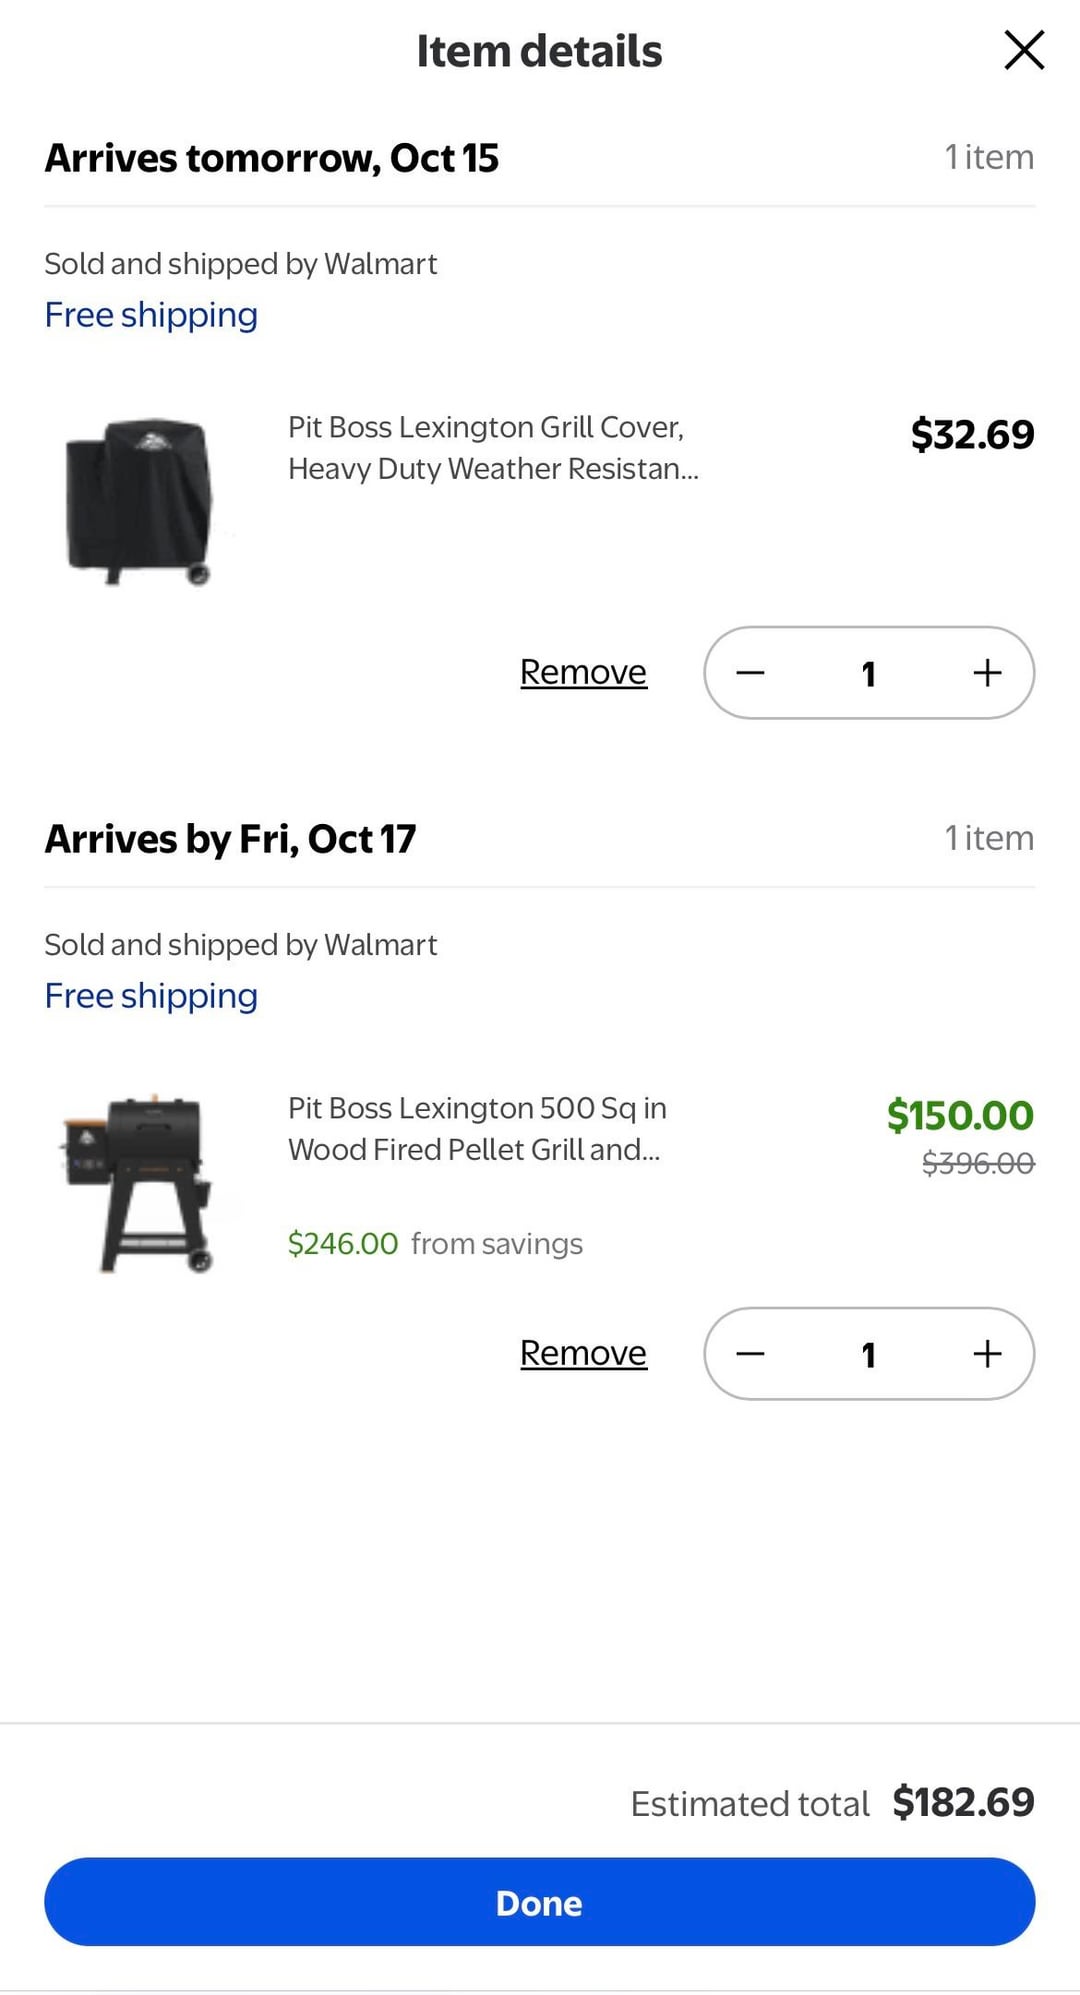1080x1995 pixels.
Task: Increase quantity of Pit Boss Grill Cover
Action: point(987,673)
